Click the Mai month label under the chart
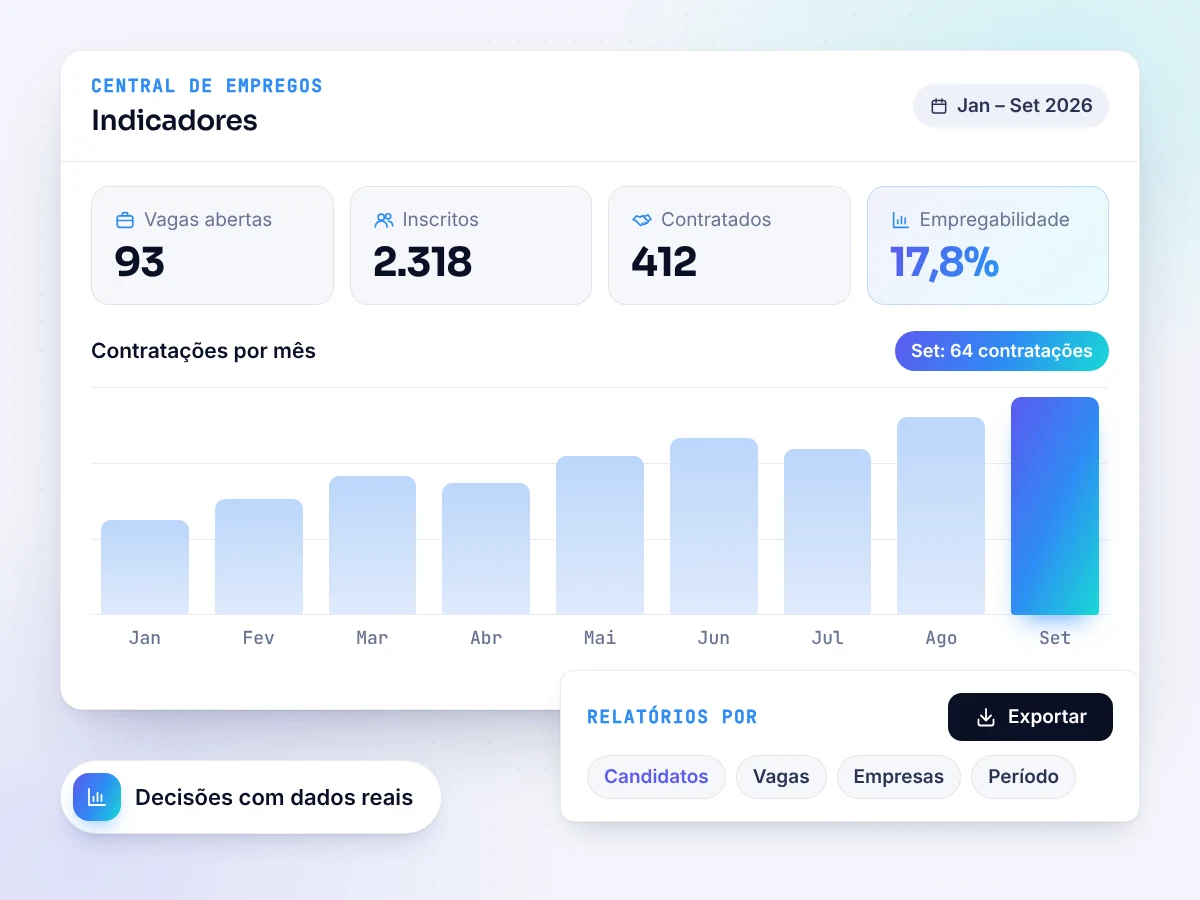This screenshot has width=1200, height=900. pos(600,638)
